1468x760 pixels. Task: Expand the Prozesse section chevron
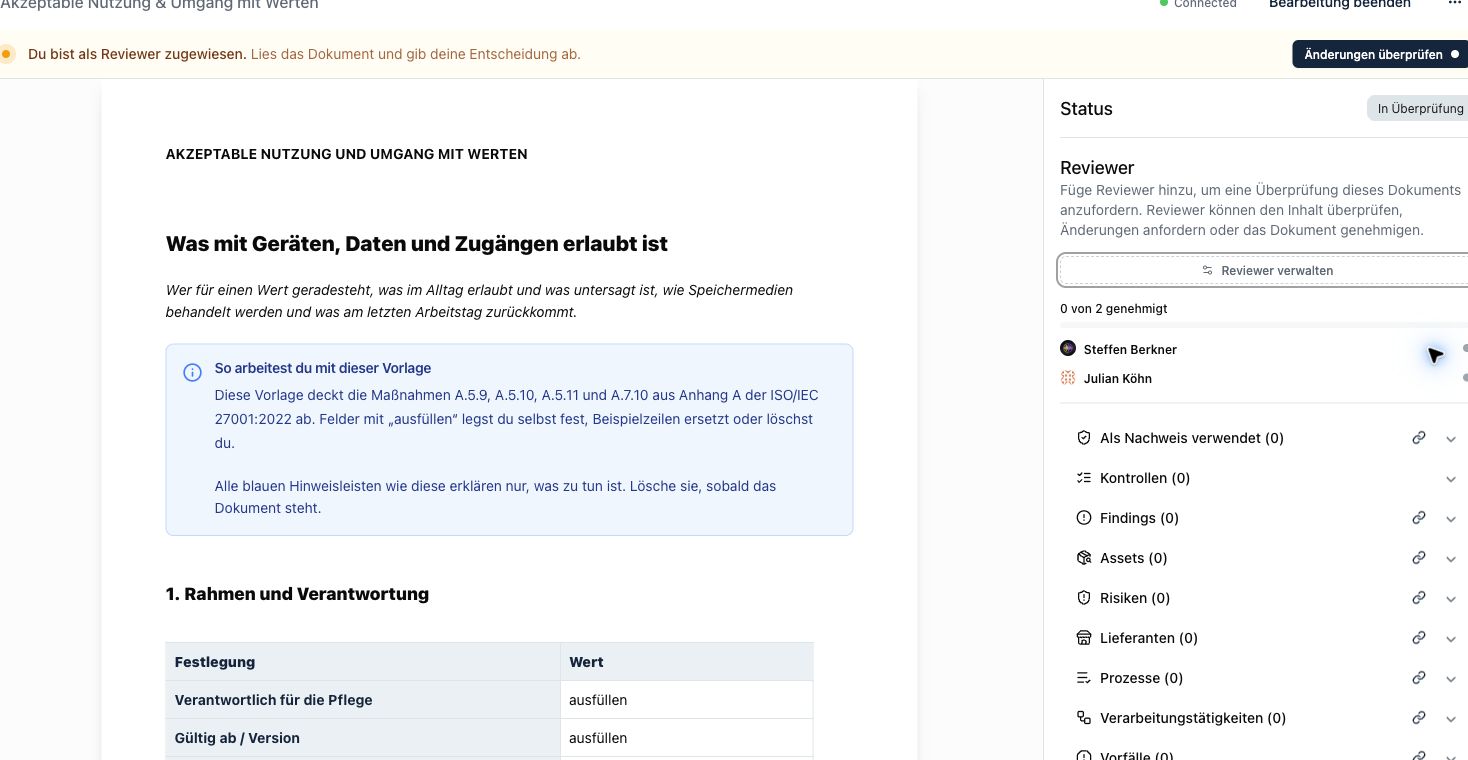[1451, 679]
